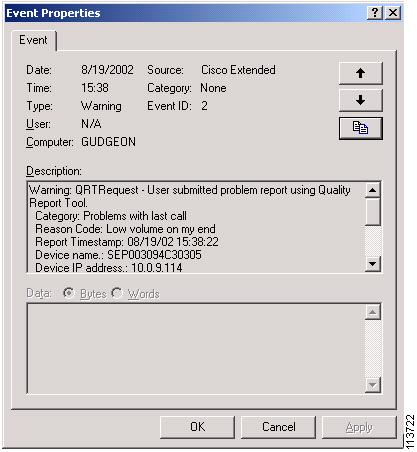This screenshot has height=452, width=417.
Task: Click data box scrollbar down arrow
Action: tap(373, 385)
